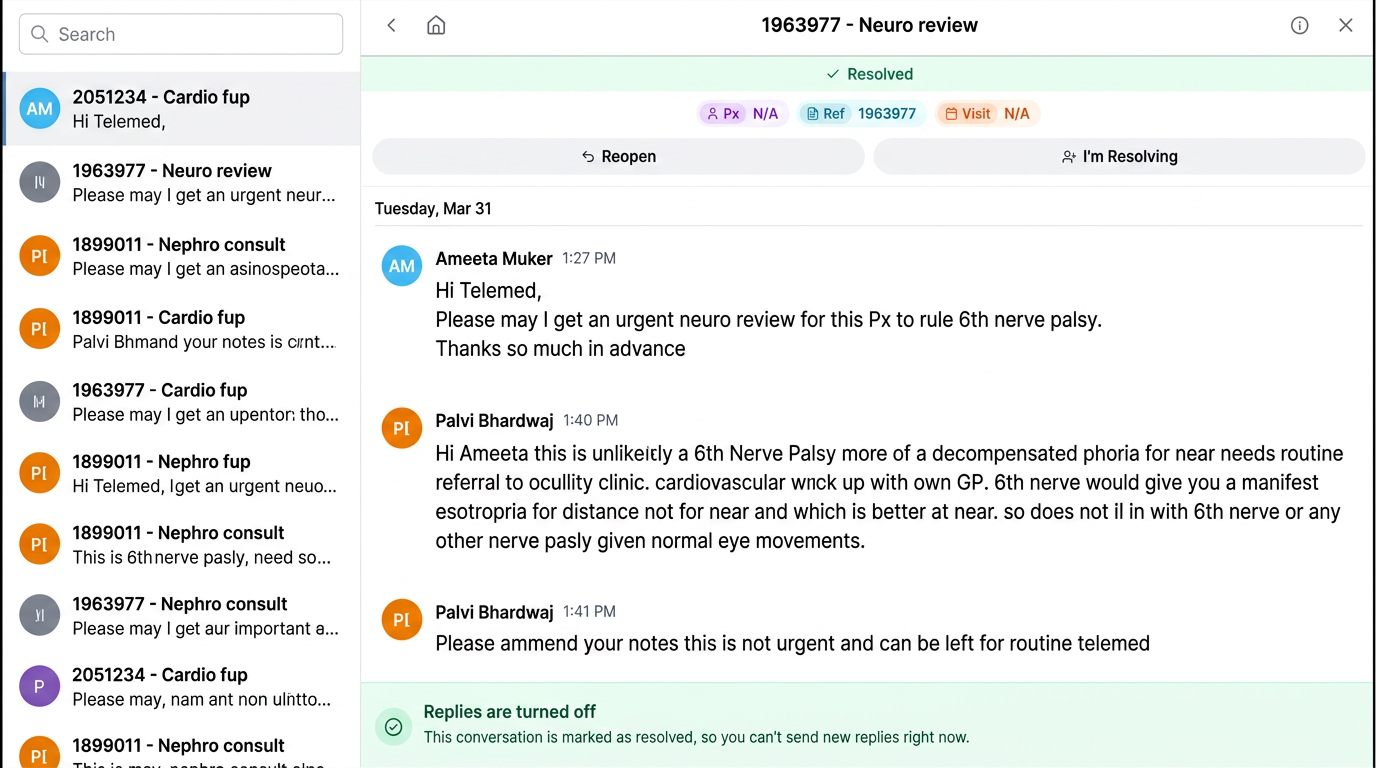Click the document icon in Ref tag

812,114
